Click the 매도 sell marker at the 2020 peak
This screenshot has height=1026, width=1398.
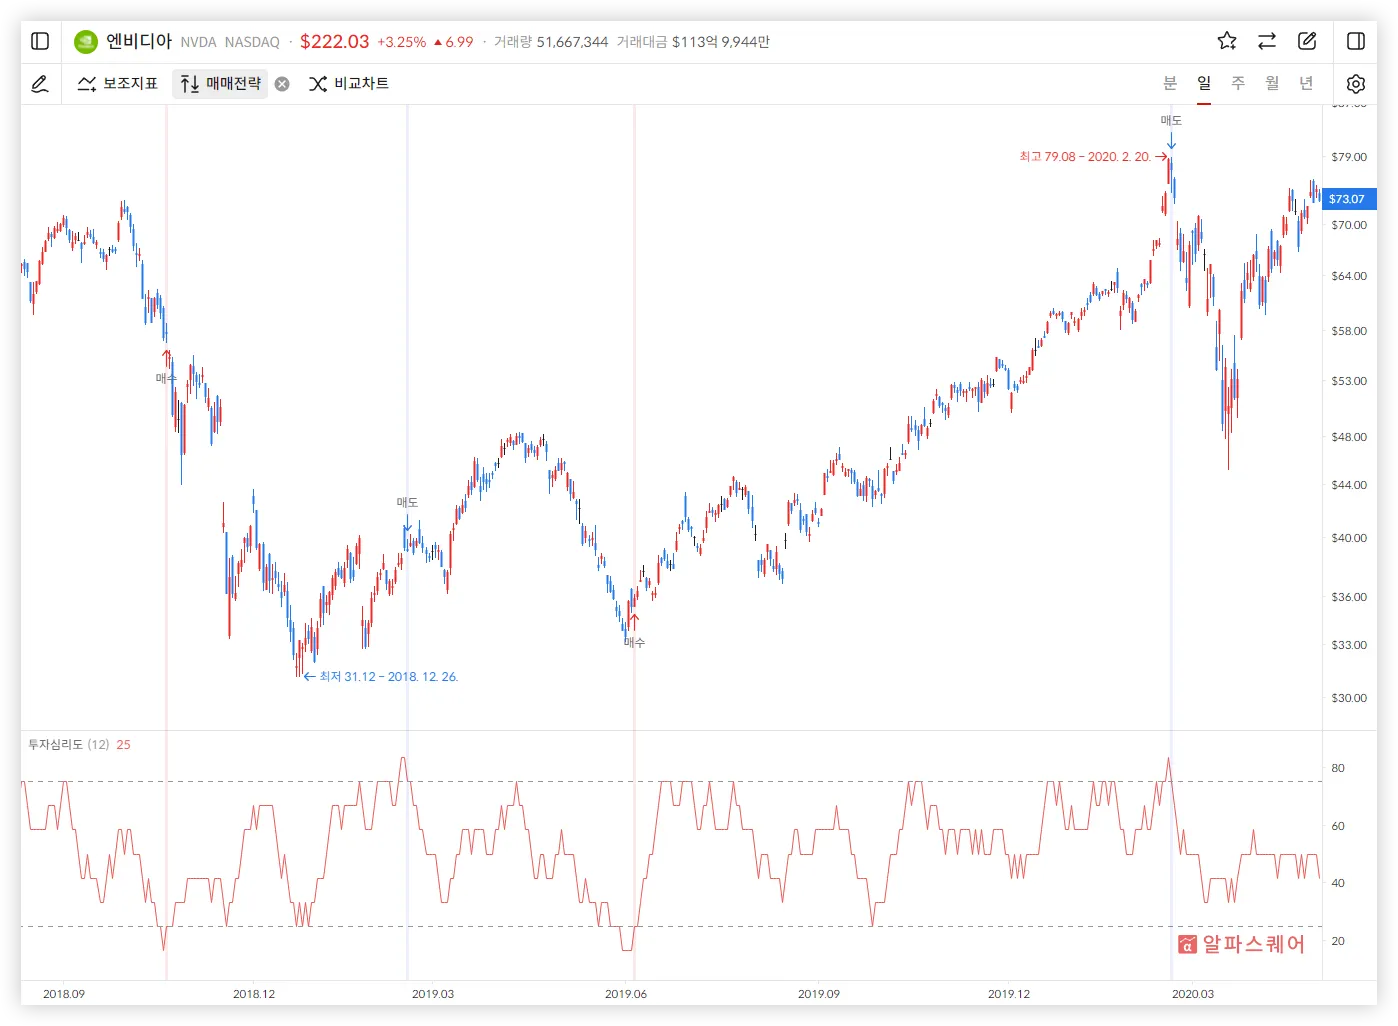[x=1171, y=120]
